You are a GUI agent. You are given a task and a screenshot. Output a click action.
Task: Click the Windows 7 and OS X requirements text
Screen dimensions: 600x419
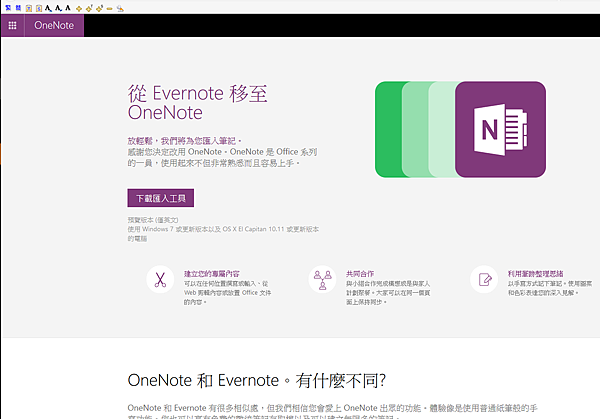click(223, 234)
